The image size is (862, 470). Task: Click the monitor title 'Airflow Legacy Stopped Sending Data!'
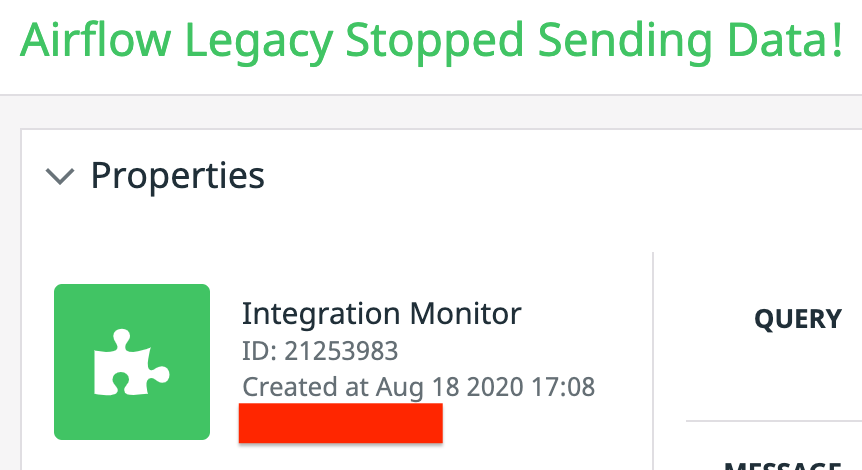[431, 40]
